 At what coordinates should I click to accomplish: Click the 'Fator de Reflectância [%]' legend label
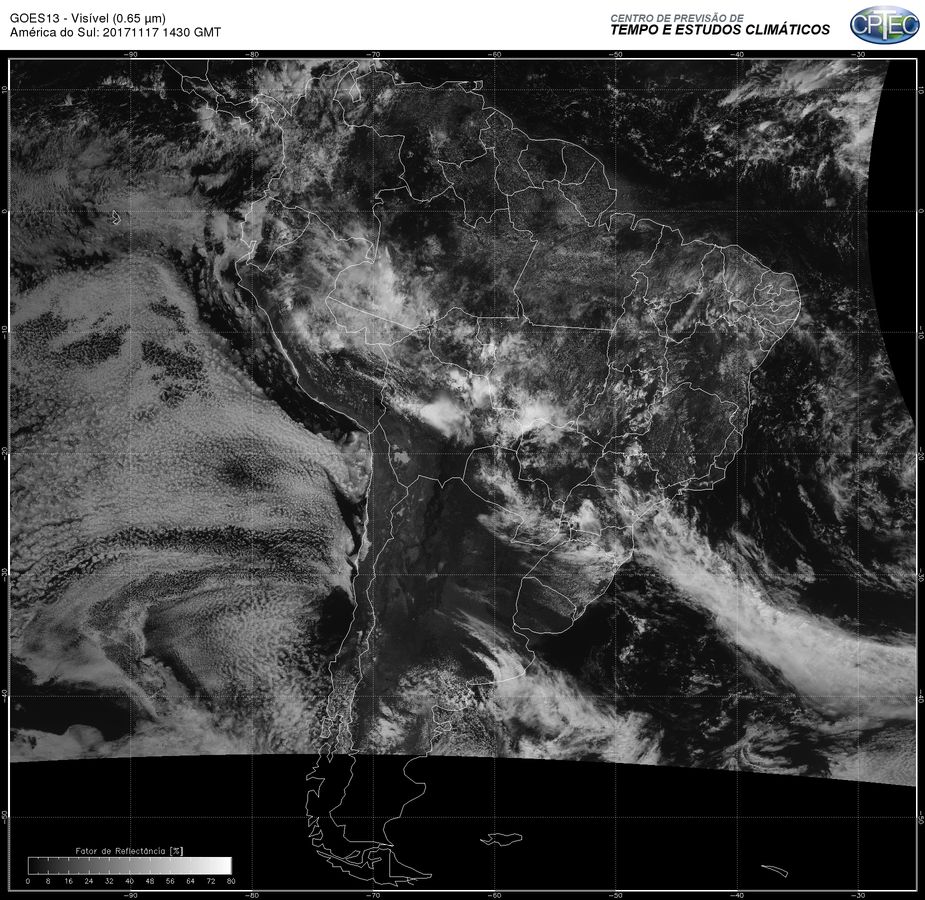coord(129,851)
